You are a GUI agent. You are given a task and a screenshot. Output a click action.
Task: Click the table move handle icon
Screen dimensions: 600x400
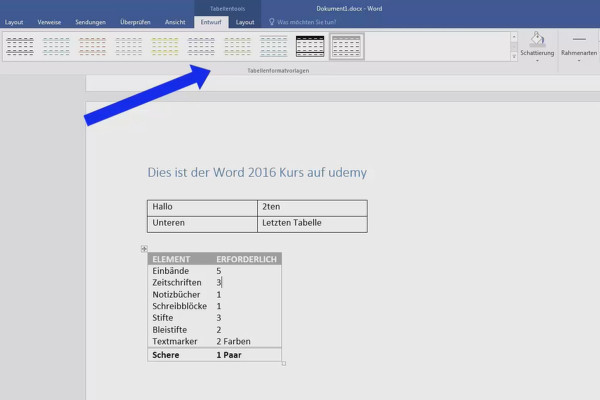(144, 249)
